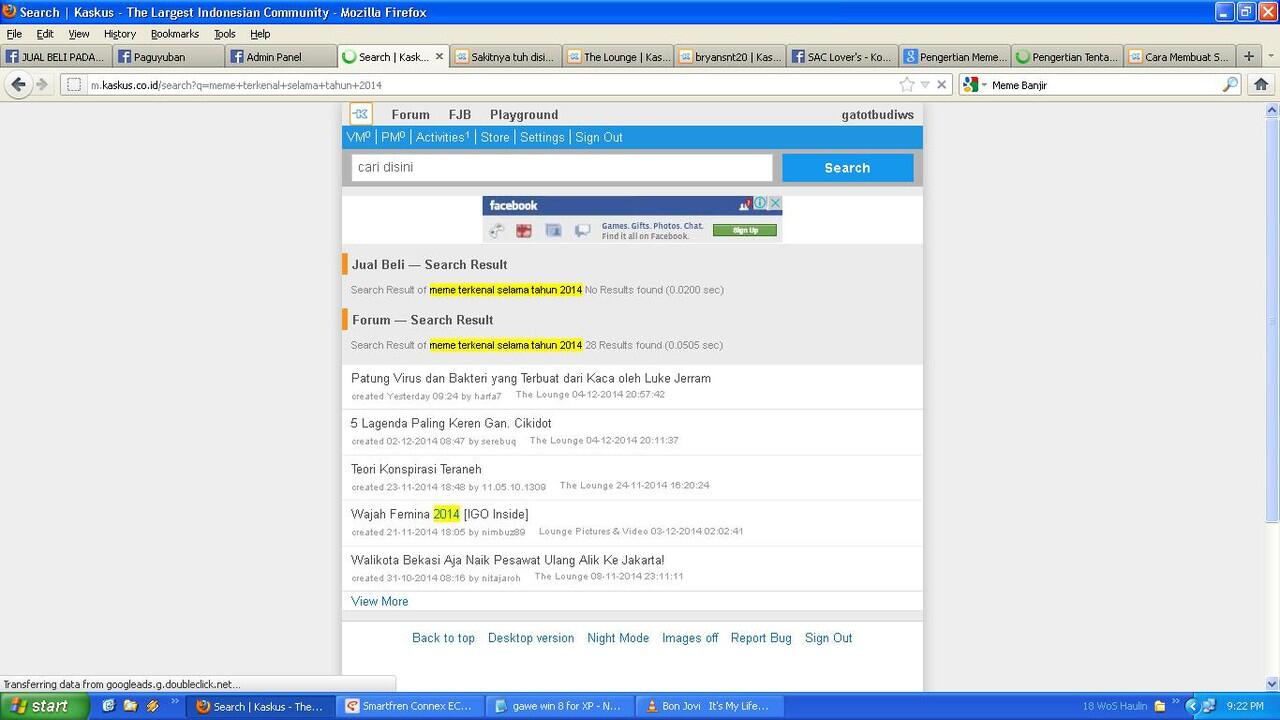Switch to the SAC Lover's tab
Screen dimensions: 1280x720
pos(841,57)
